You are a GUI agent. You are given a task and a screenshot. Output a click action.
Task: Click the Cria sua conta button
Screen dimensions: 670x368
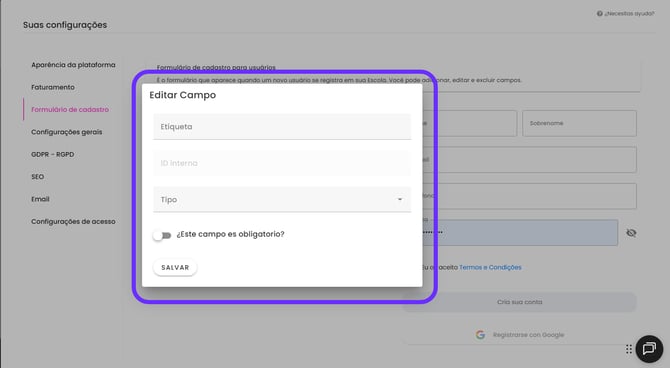click(x=520, y=302)
